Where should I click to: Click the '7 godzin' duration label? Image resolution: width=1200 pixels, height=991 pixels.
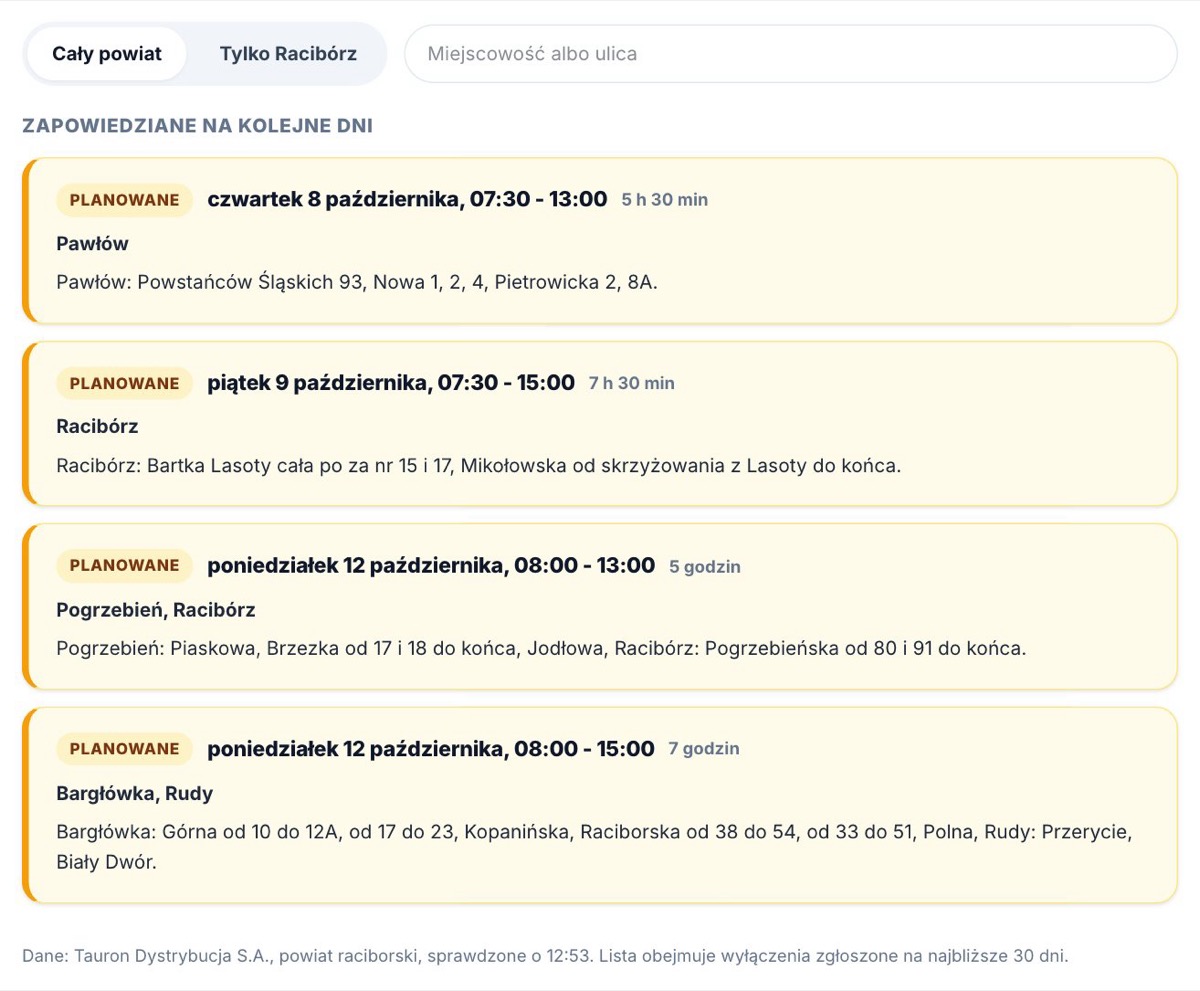tap(704, 749)
